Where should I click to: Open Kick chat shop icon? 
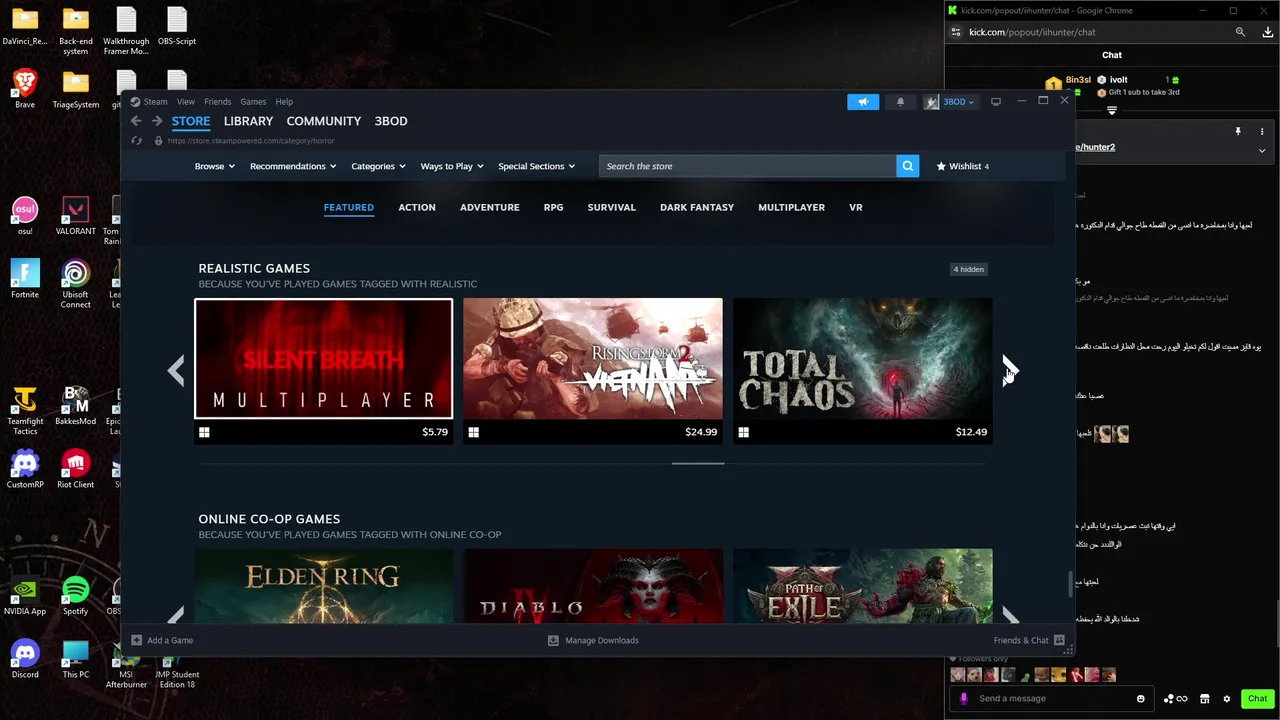pyautogui.click(x=1205, y=698)
